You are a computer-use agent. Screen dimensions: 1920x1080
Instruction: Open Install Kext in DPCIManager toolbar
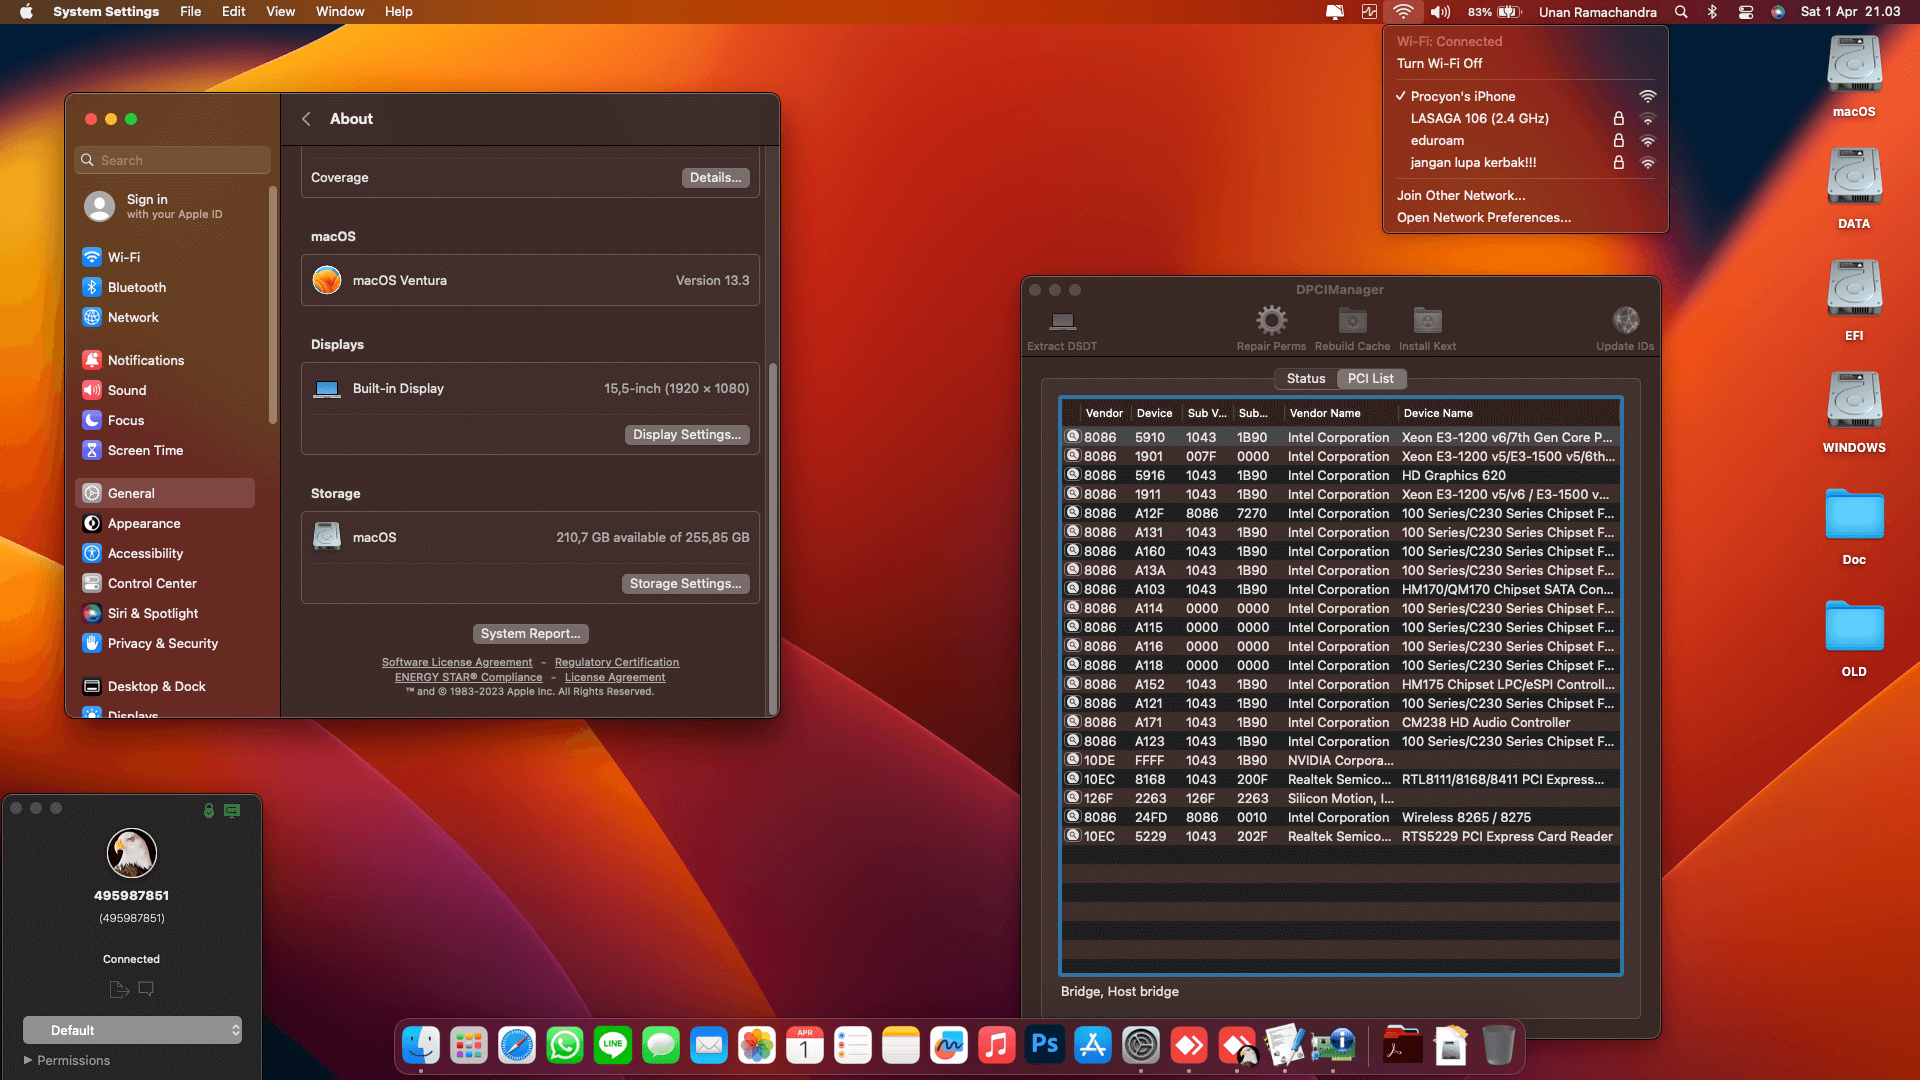pos(1426,322)
